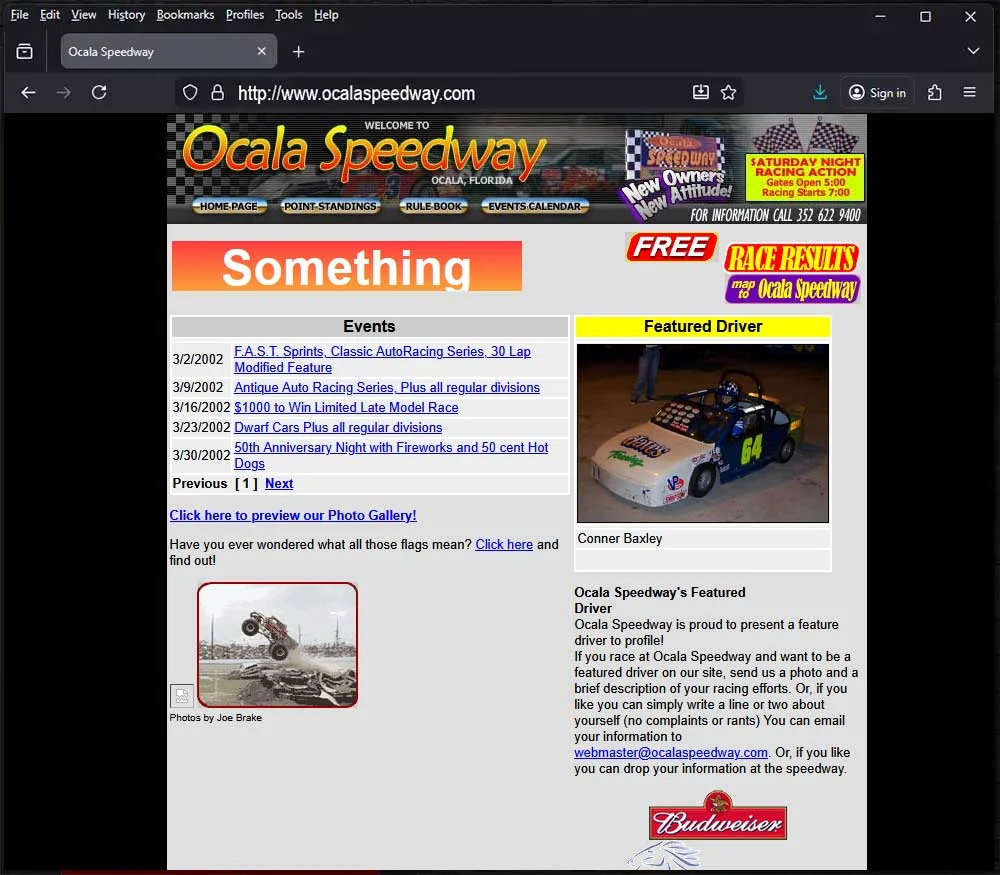Open the hamburger application menu
Image resolution: width=1000 pixels, height=875 pixels.
(969, 93)
